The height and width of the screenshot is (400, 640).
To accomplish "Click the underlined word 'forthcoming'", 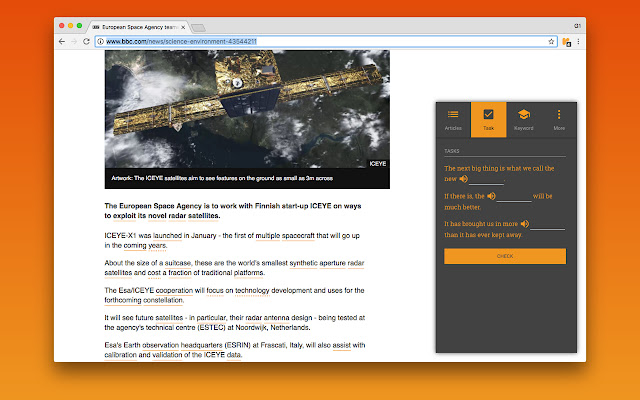I will [123, 300].
